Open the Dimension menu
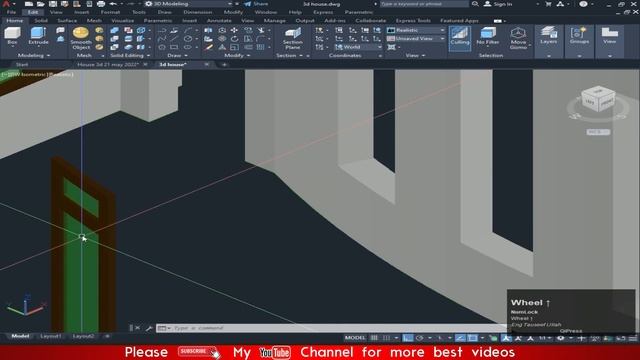The height and width of the screenshot is (360, 640). tap(198, 12)
